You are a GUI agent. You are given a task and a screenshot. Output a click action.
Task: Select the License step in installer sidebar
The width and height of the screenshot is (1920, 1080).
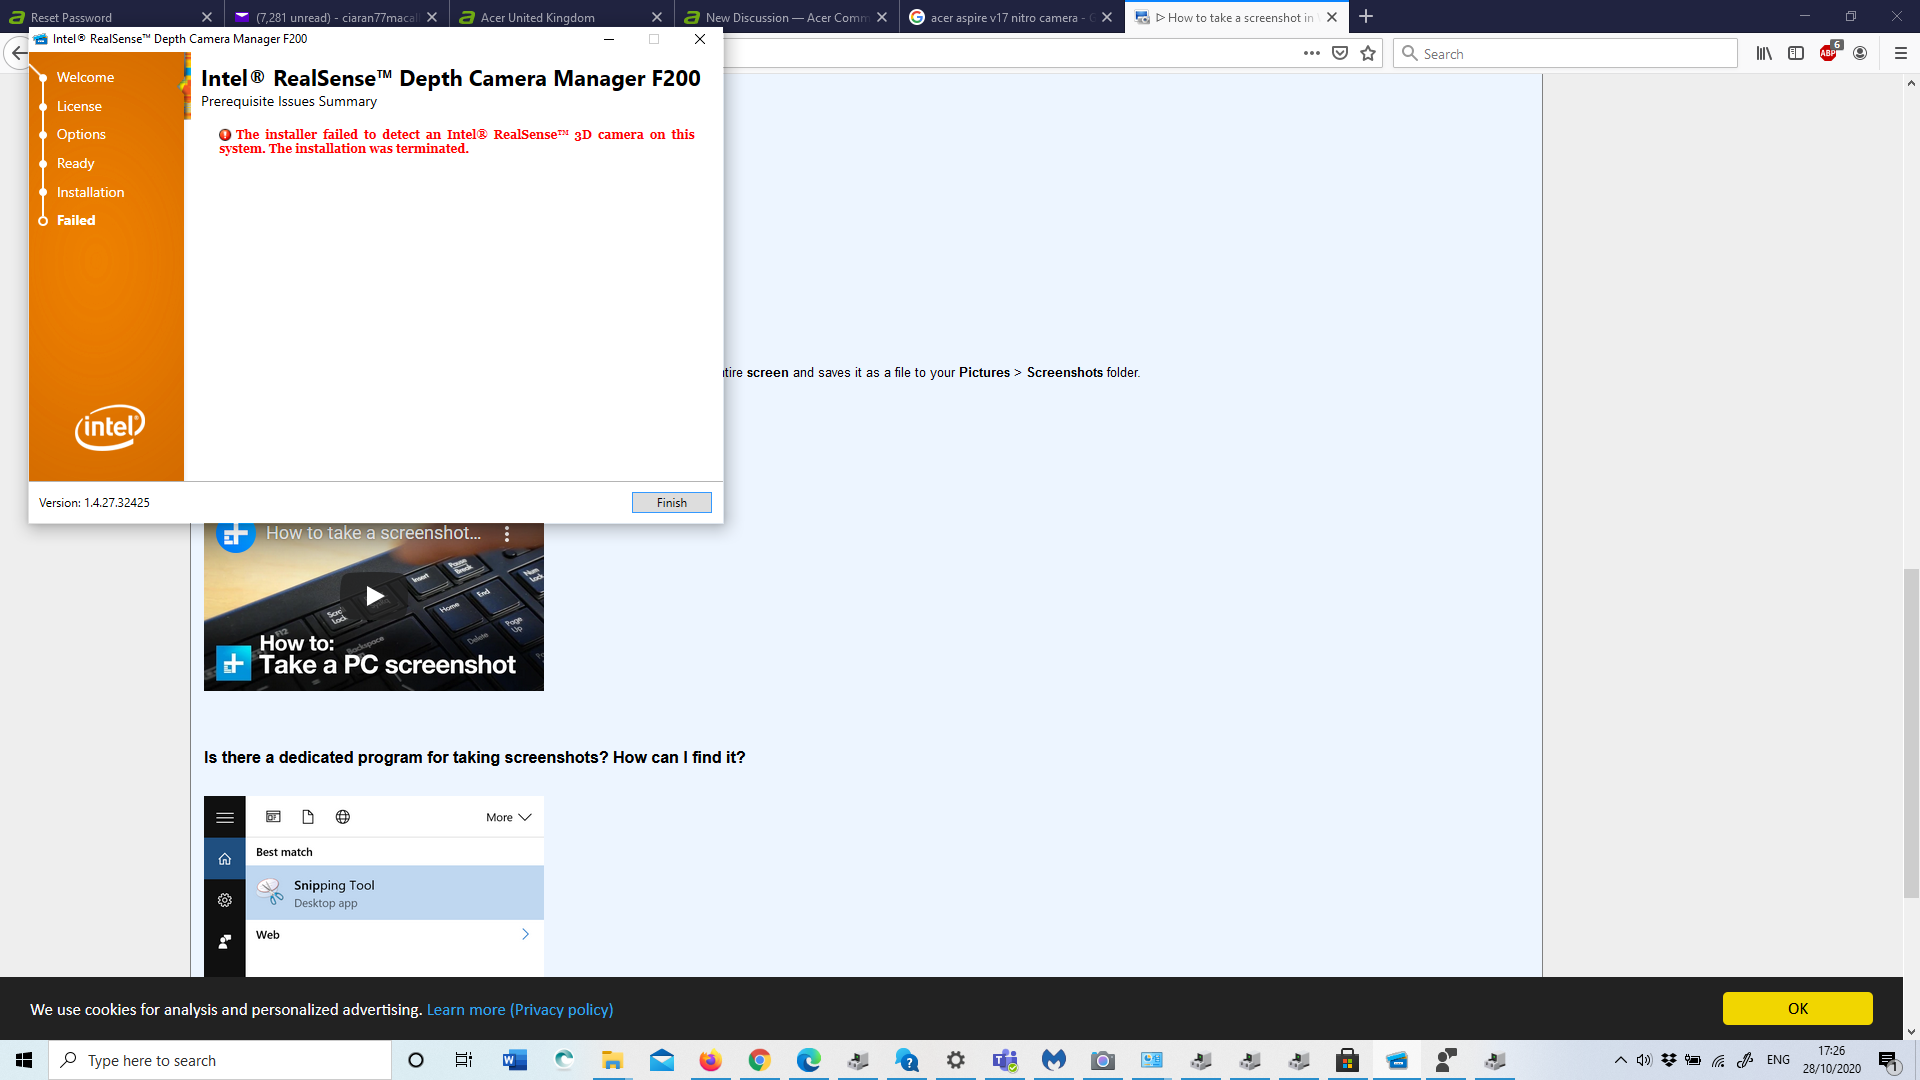(x=79, y=106)
